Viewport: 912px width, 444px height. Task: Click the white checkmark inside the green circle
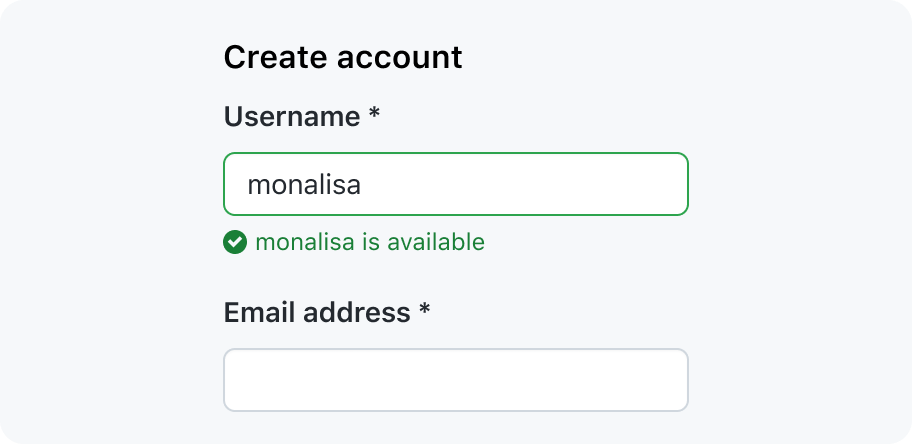(x=235, y=242)
